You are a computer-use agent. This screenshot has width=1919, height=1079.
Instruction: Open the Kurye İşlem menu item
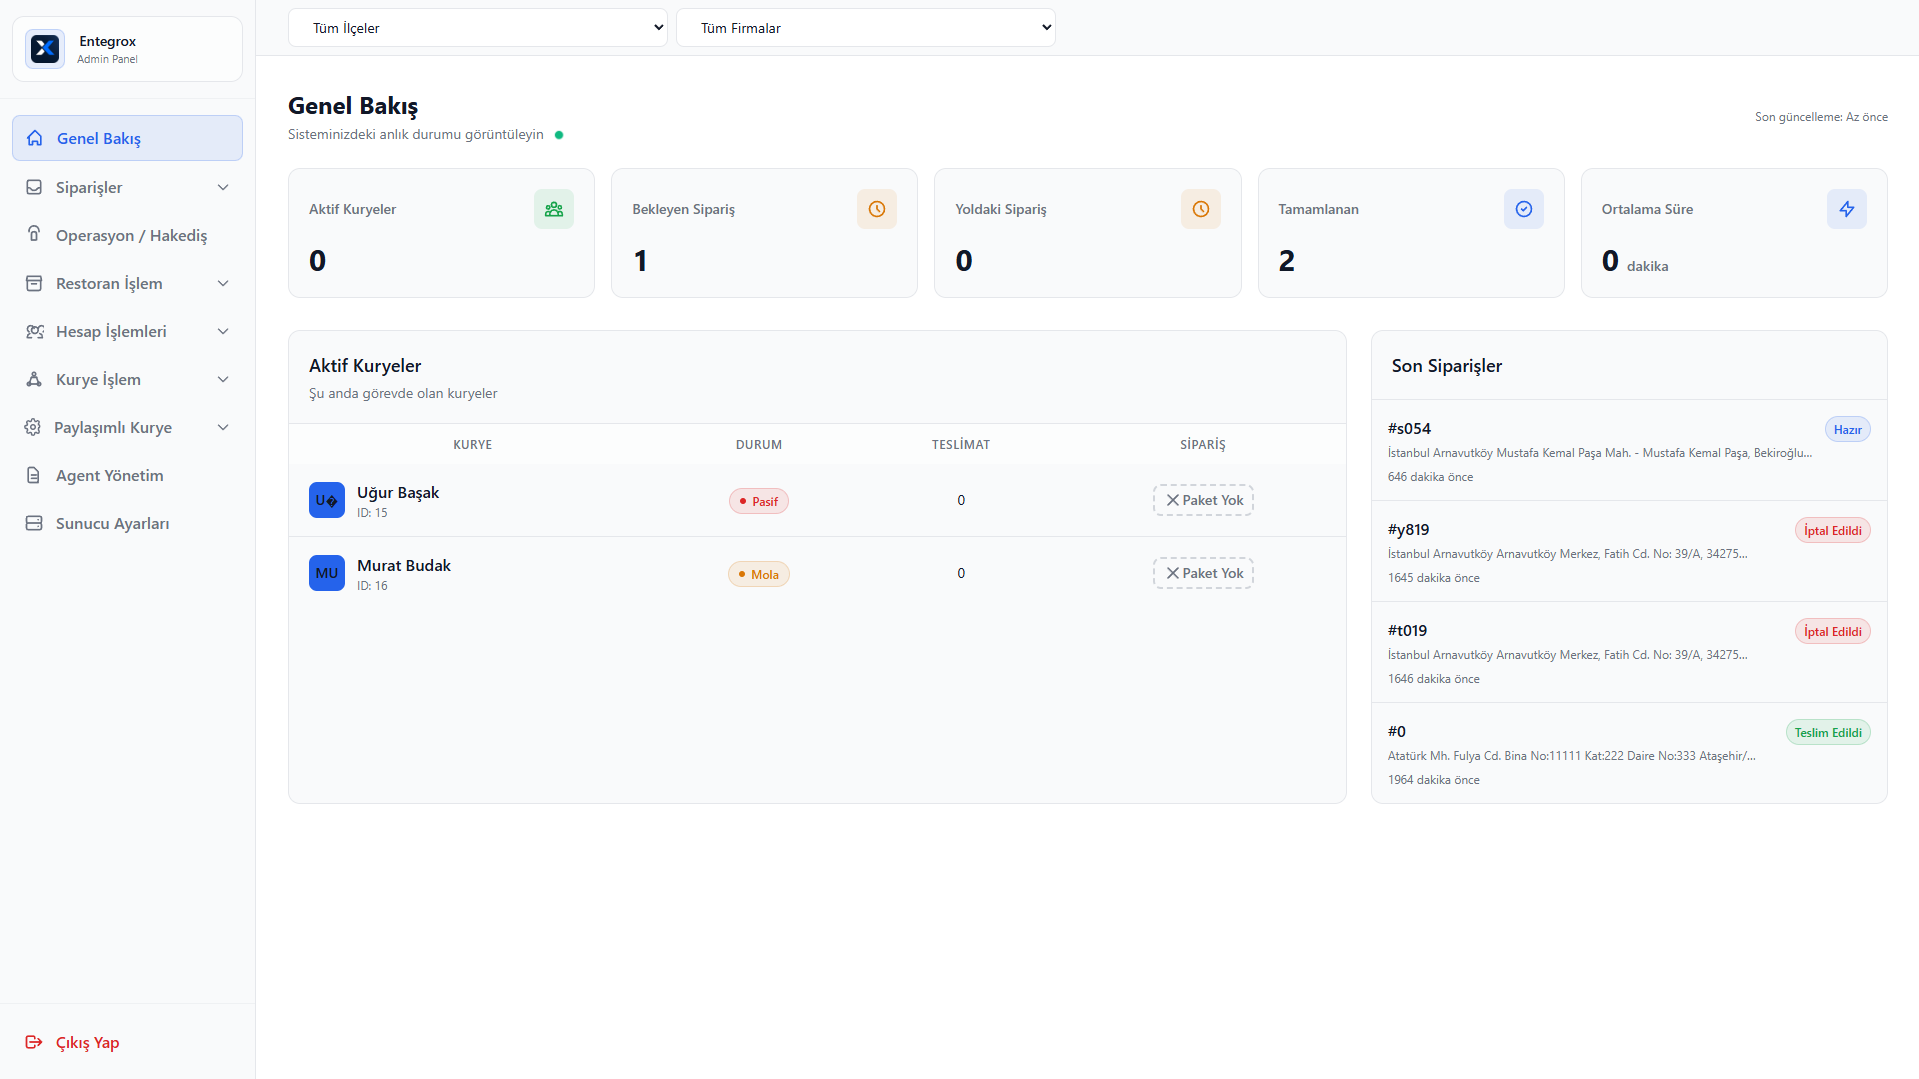[127, 379]
